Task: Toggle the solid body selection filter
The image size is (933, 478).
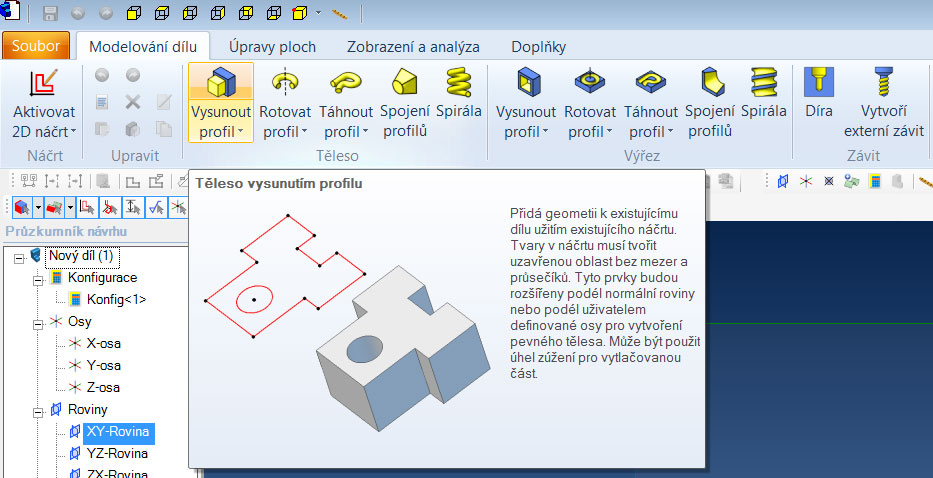Action: coord(20,207)
